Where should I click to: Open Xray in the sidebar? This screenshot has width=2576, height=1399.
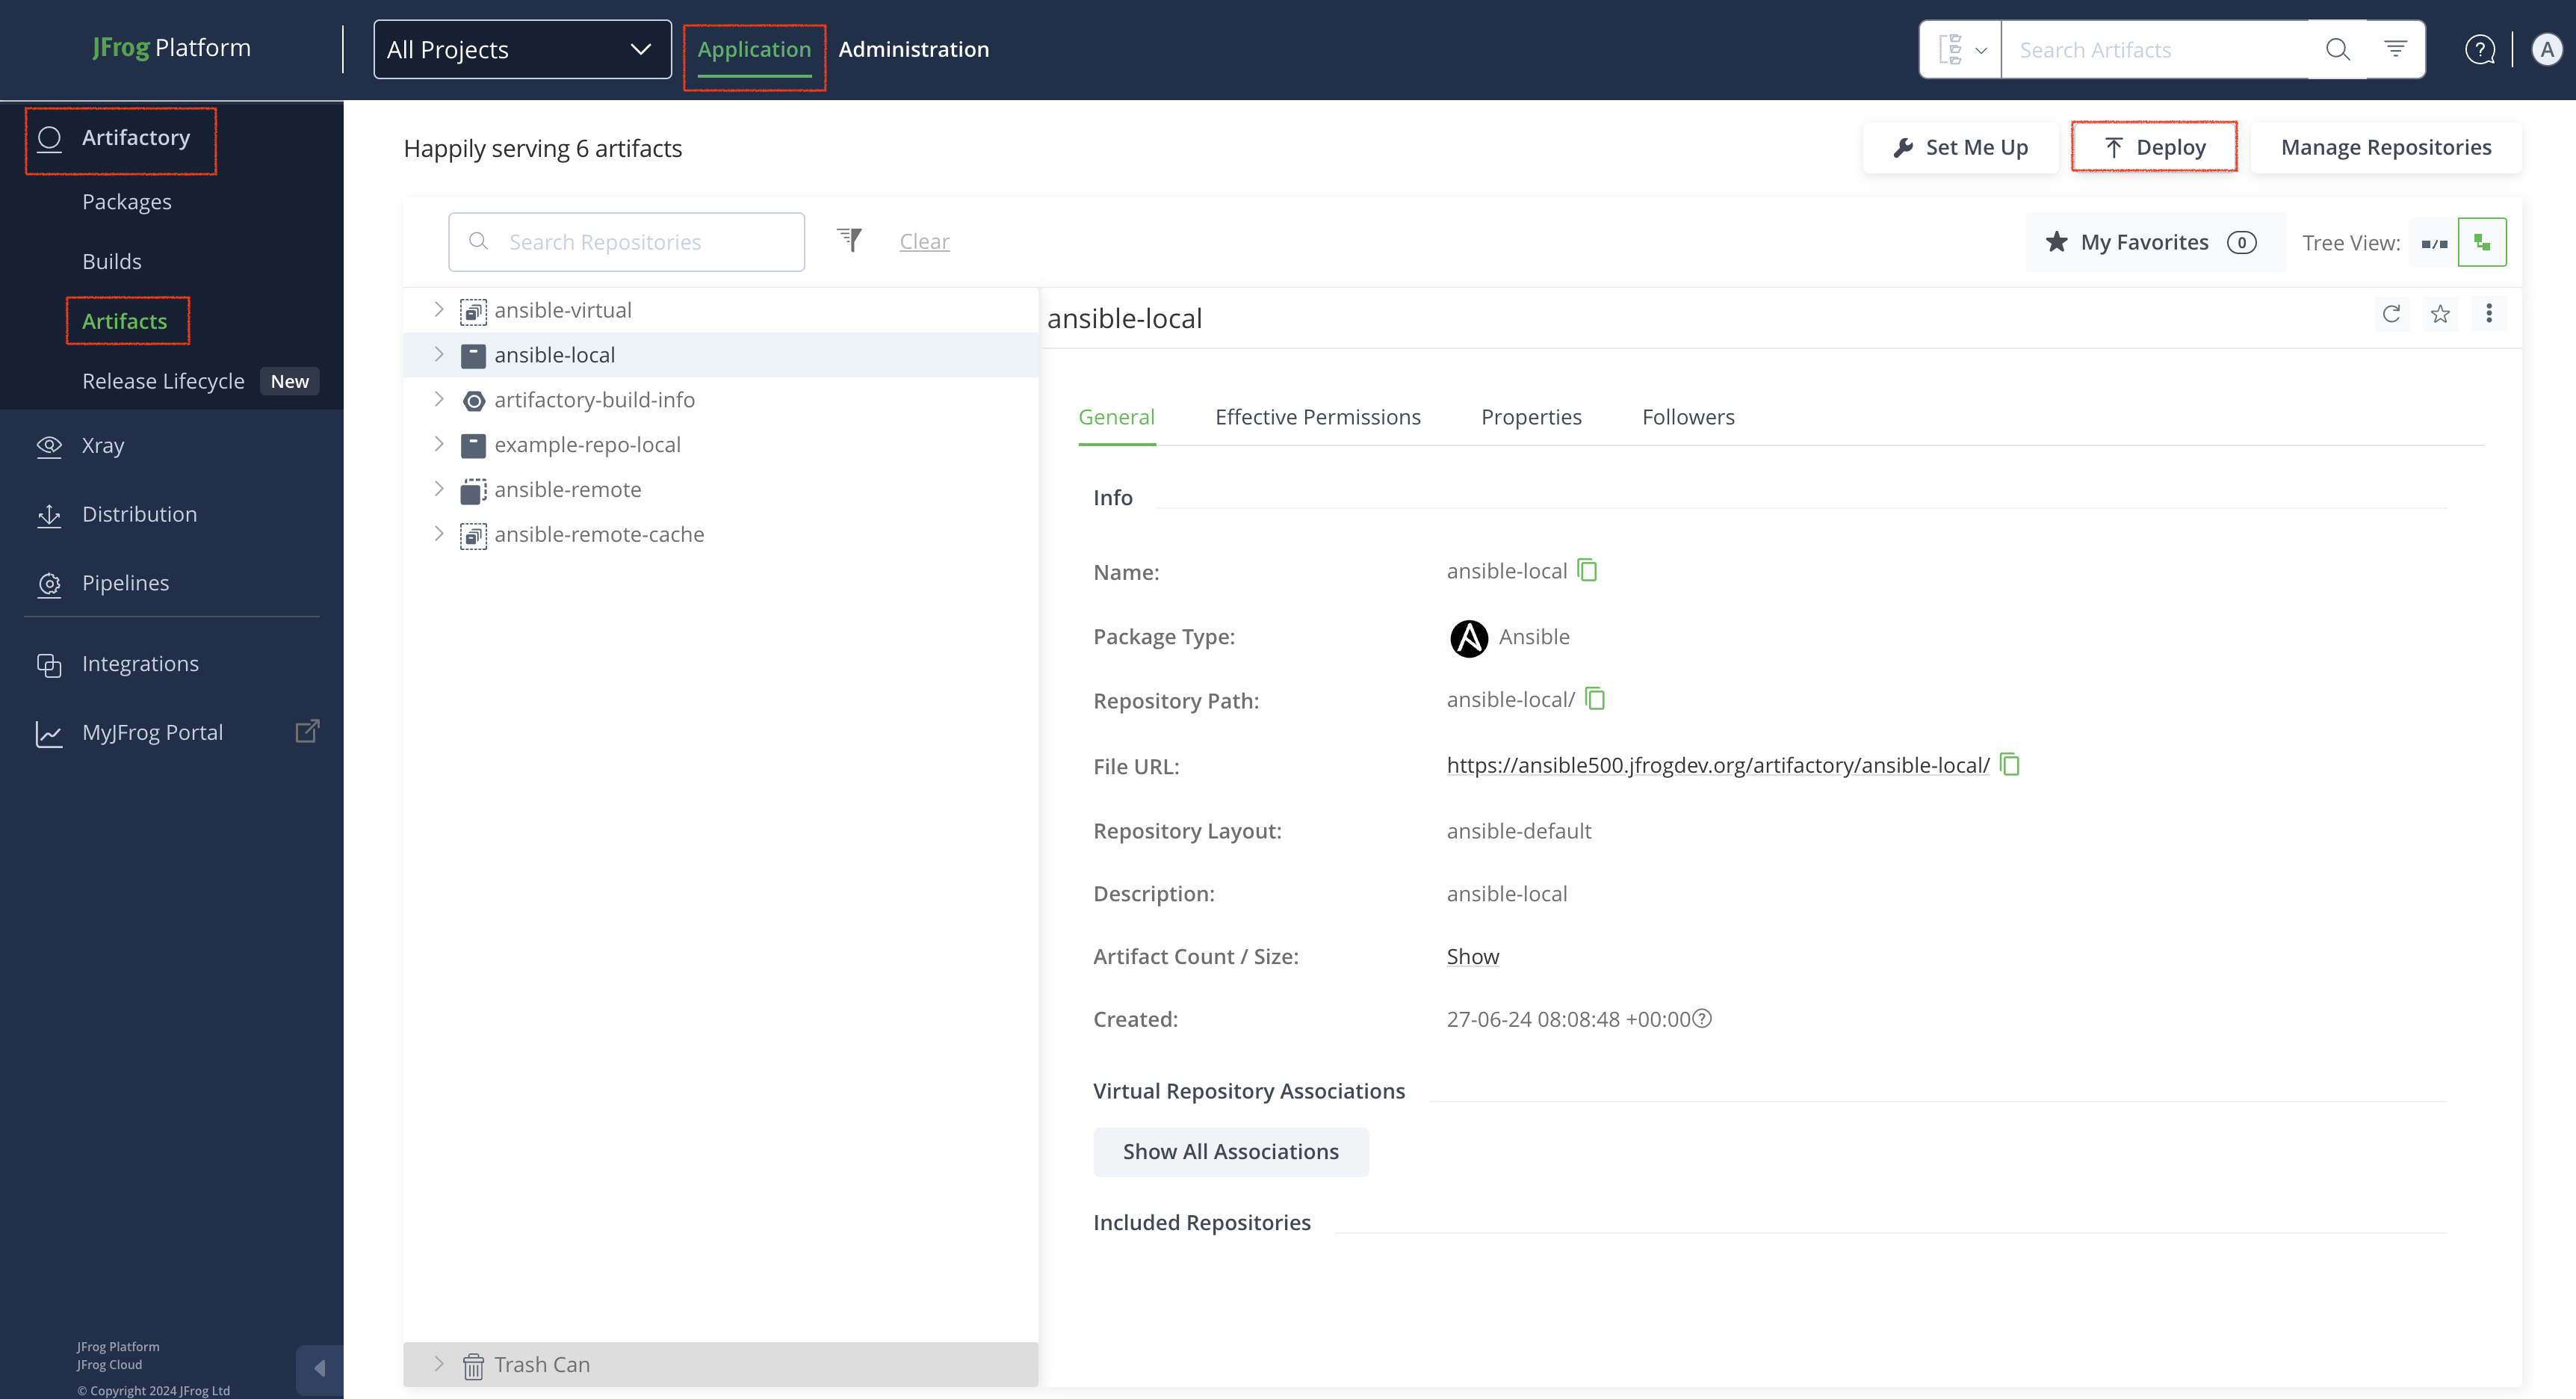(x=103, y=445)
